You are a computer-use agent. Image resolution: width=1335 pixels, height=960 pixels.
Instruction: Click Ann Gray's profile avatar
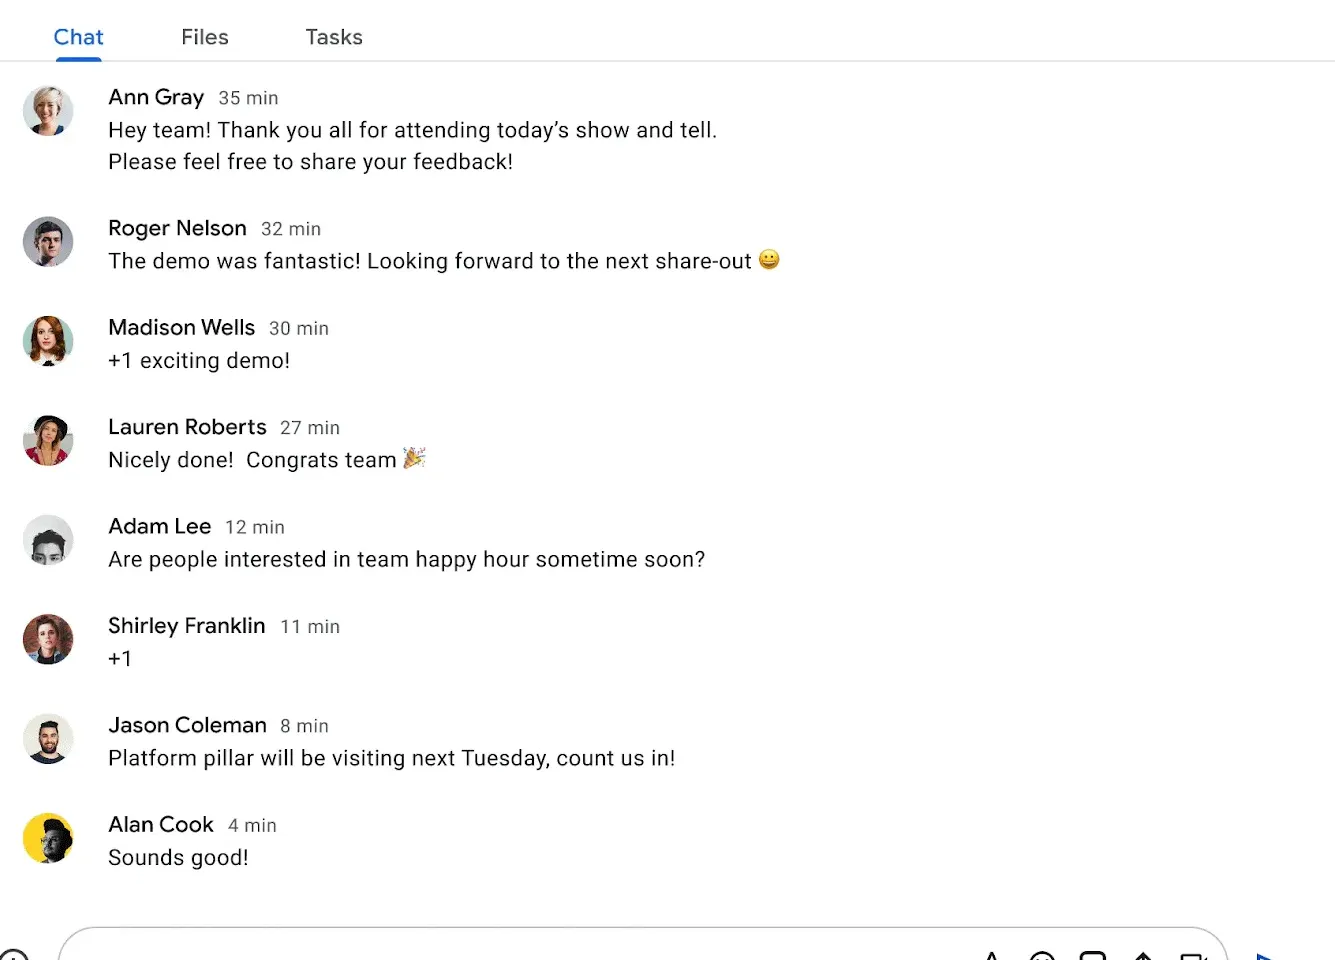48,110
